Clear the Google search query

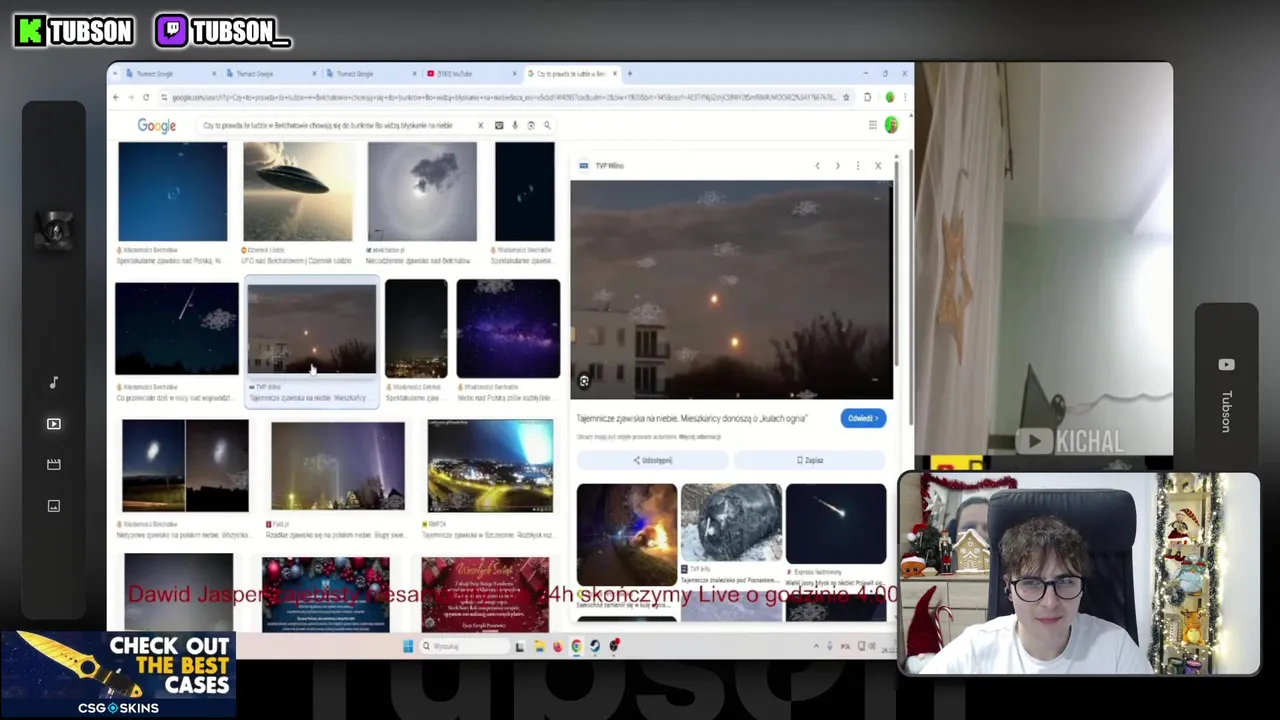pos(480,125)
